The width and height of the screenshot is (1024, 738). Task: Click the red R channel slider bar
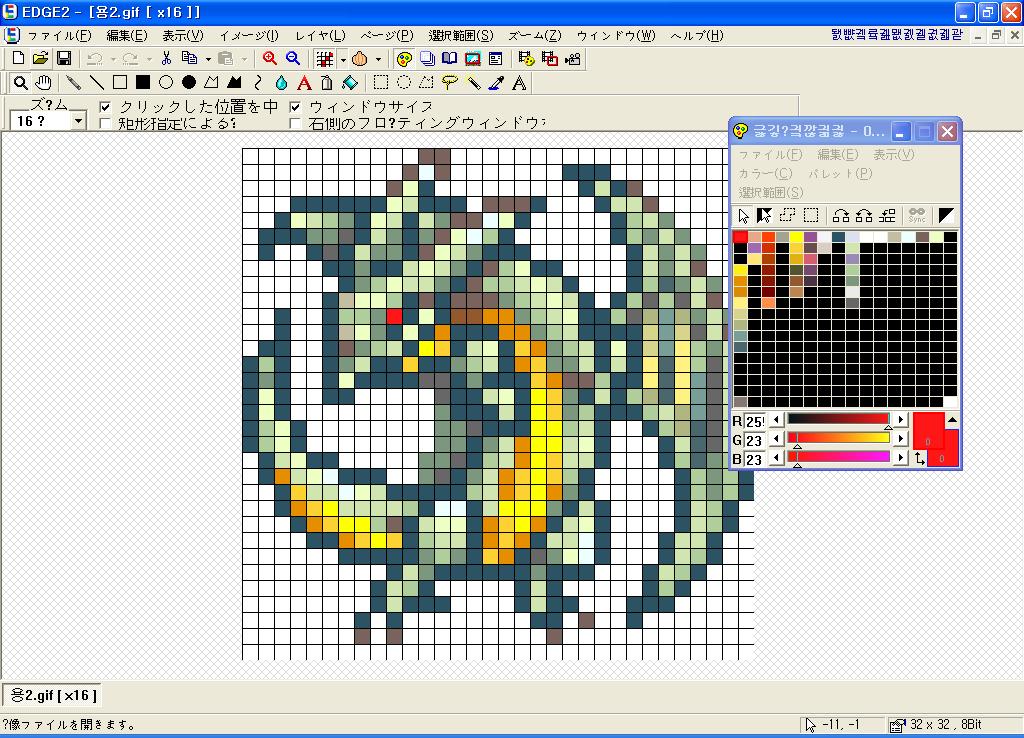coord(838,419)
